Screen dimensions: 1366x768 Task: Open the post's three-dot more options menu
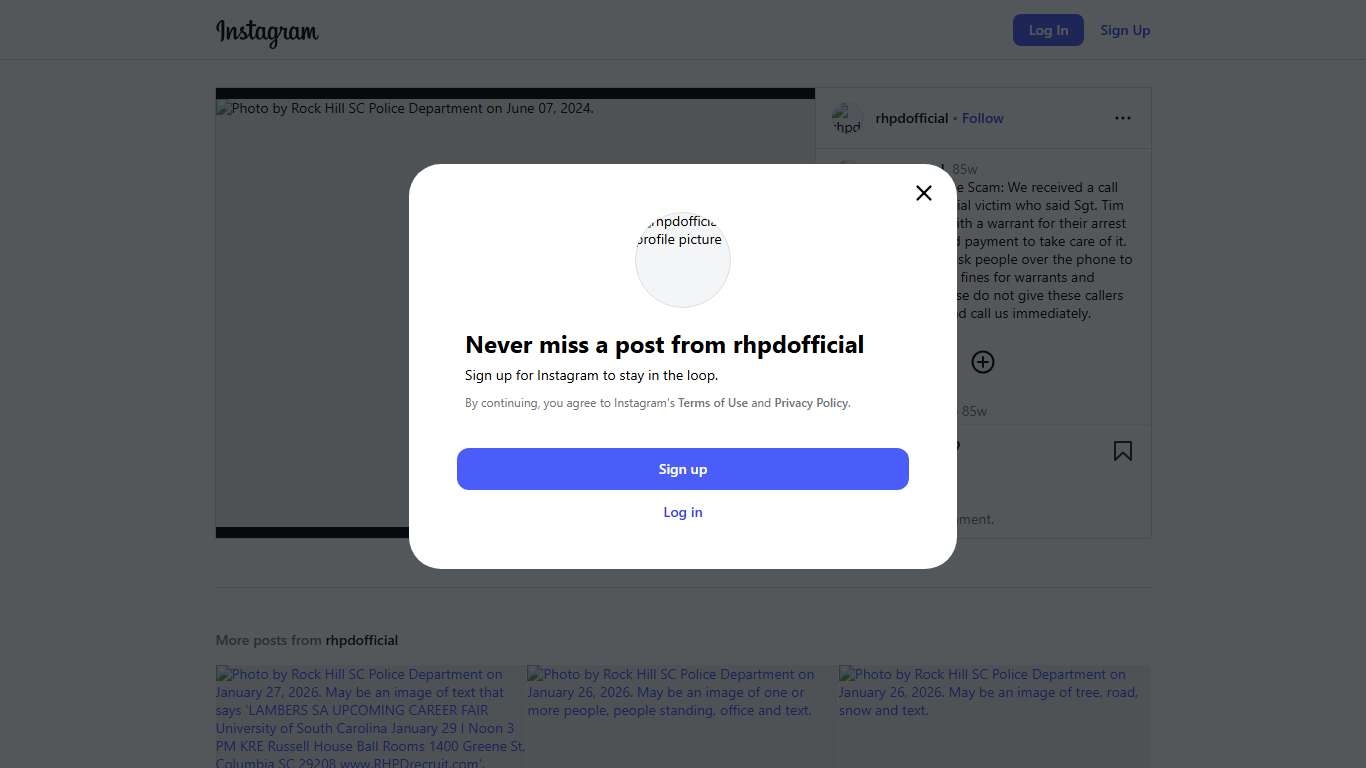coord(1123,118)
